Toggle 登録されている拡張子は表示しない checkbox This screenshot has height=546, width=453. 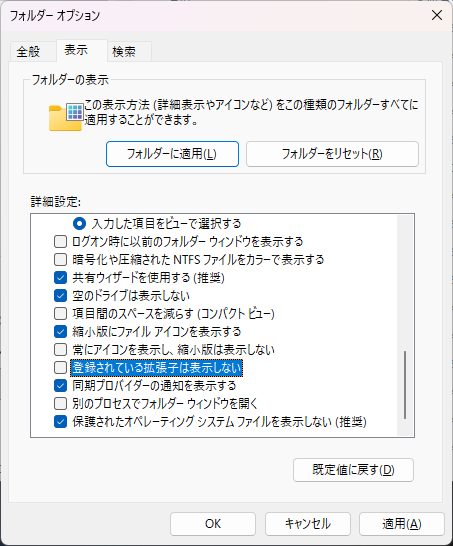[60, 368]
